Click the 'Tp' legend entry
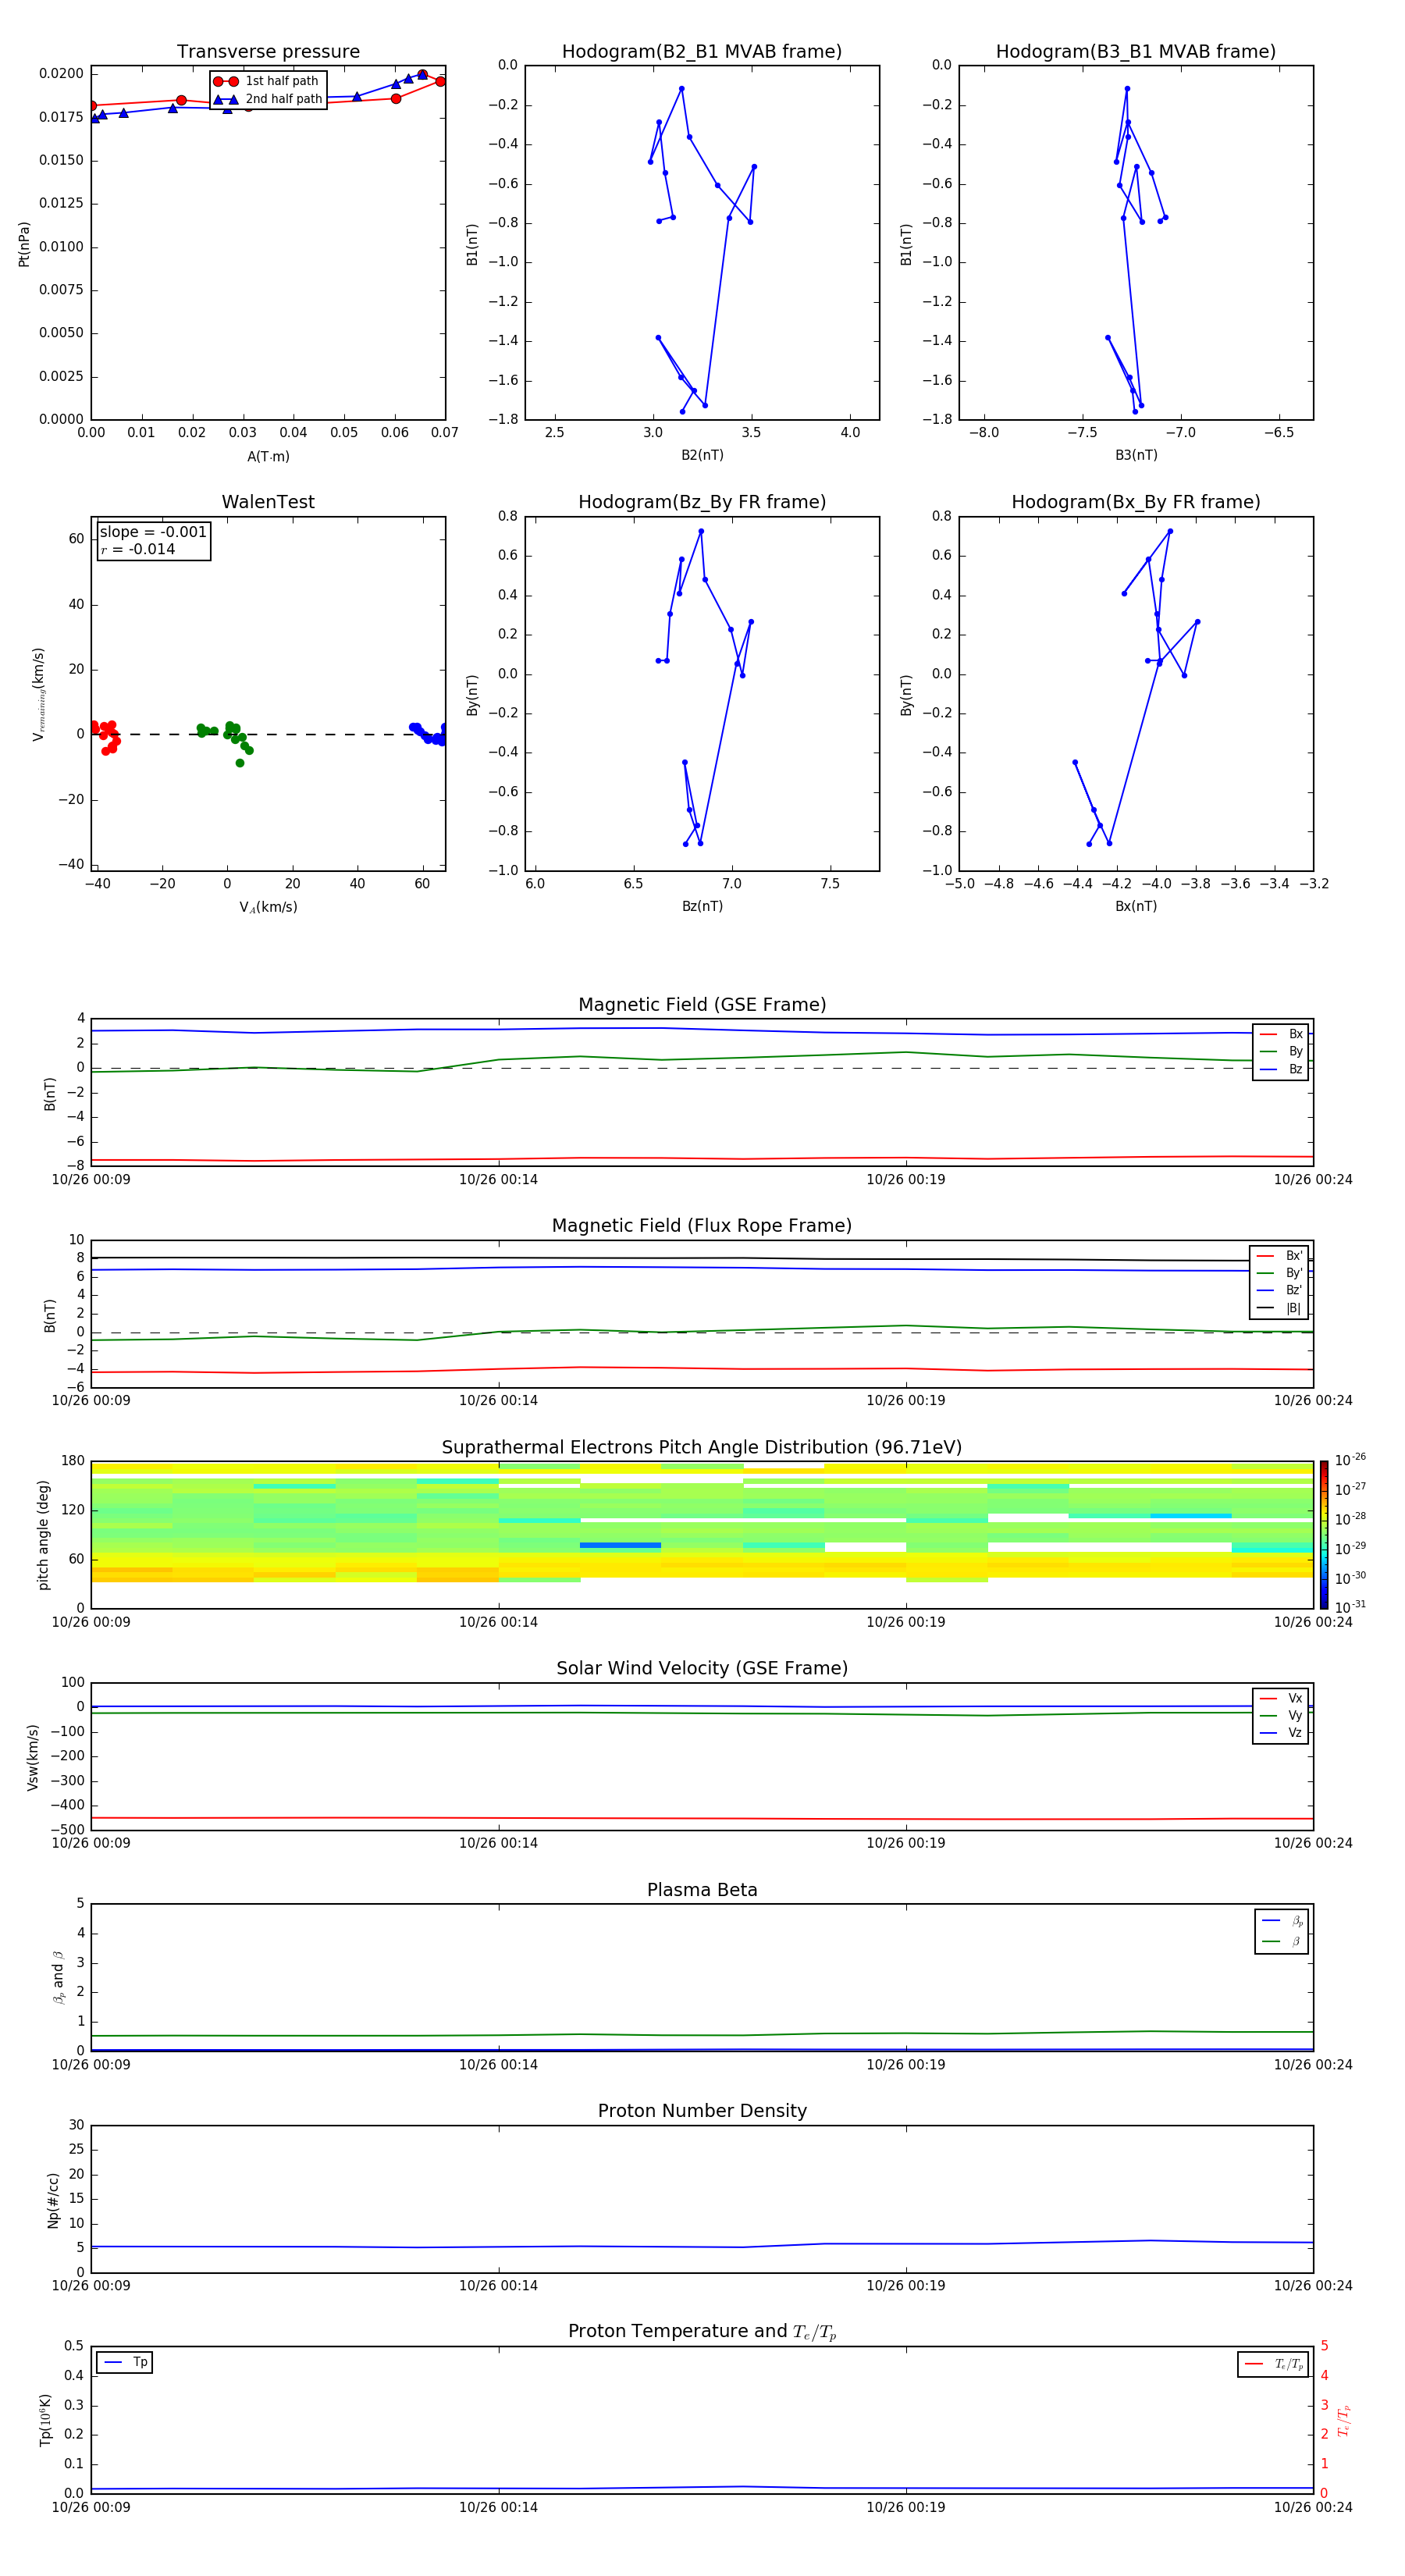Viewport: 1405px width, 2576px height. (x=125, y=2362)
